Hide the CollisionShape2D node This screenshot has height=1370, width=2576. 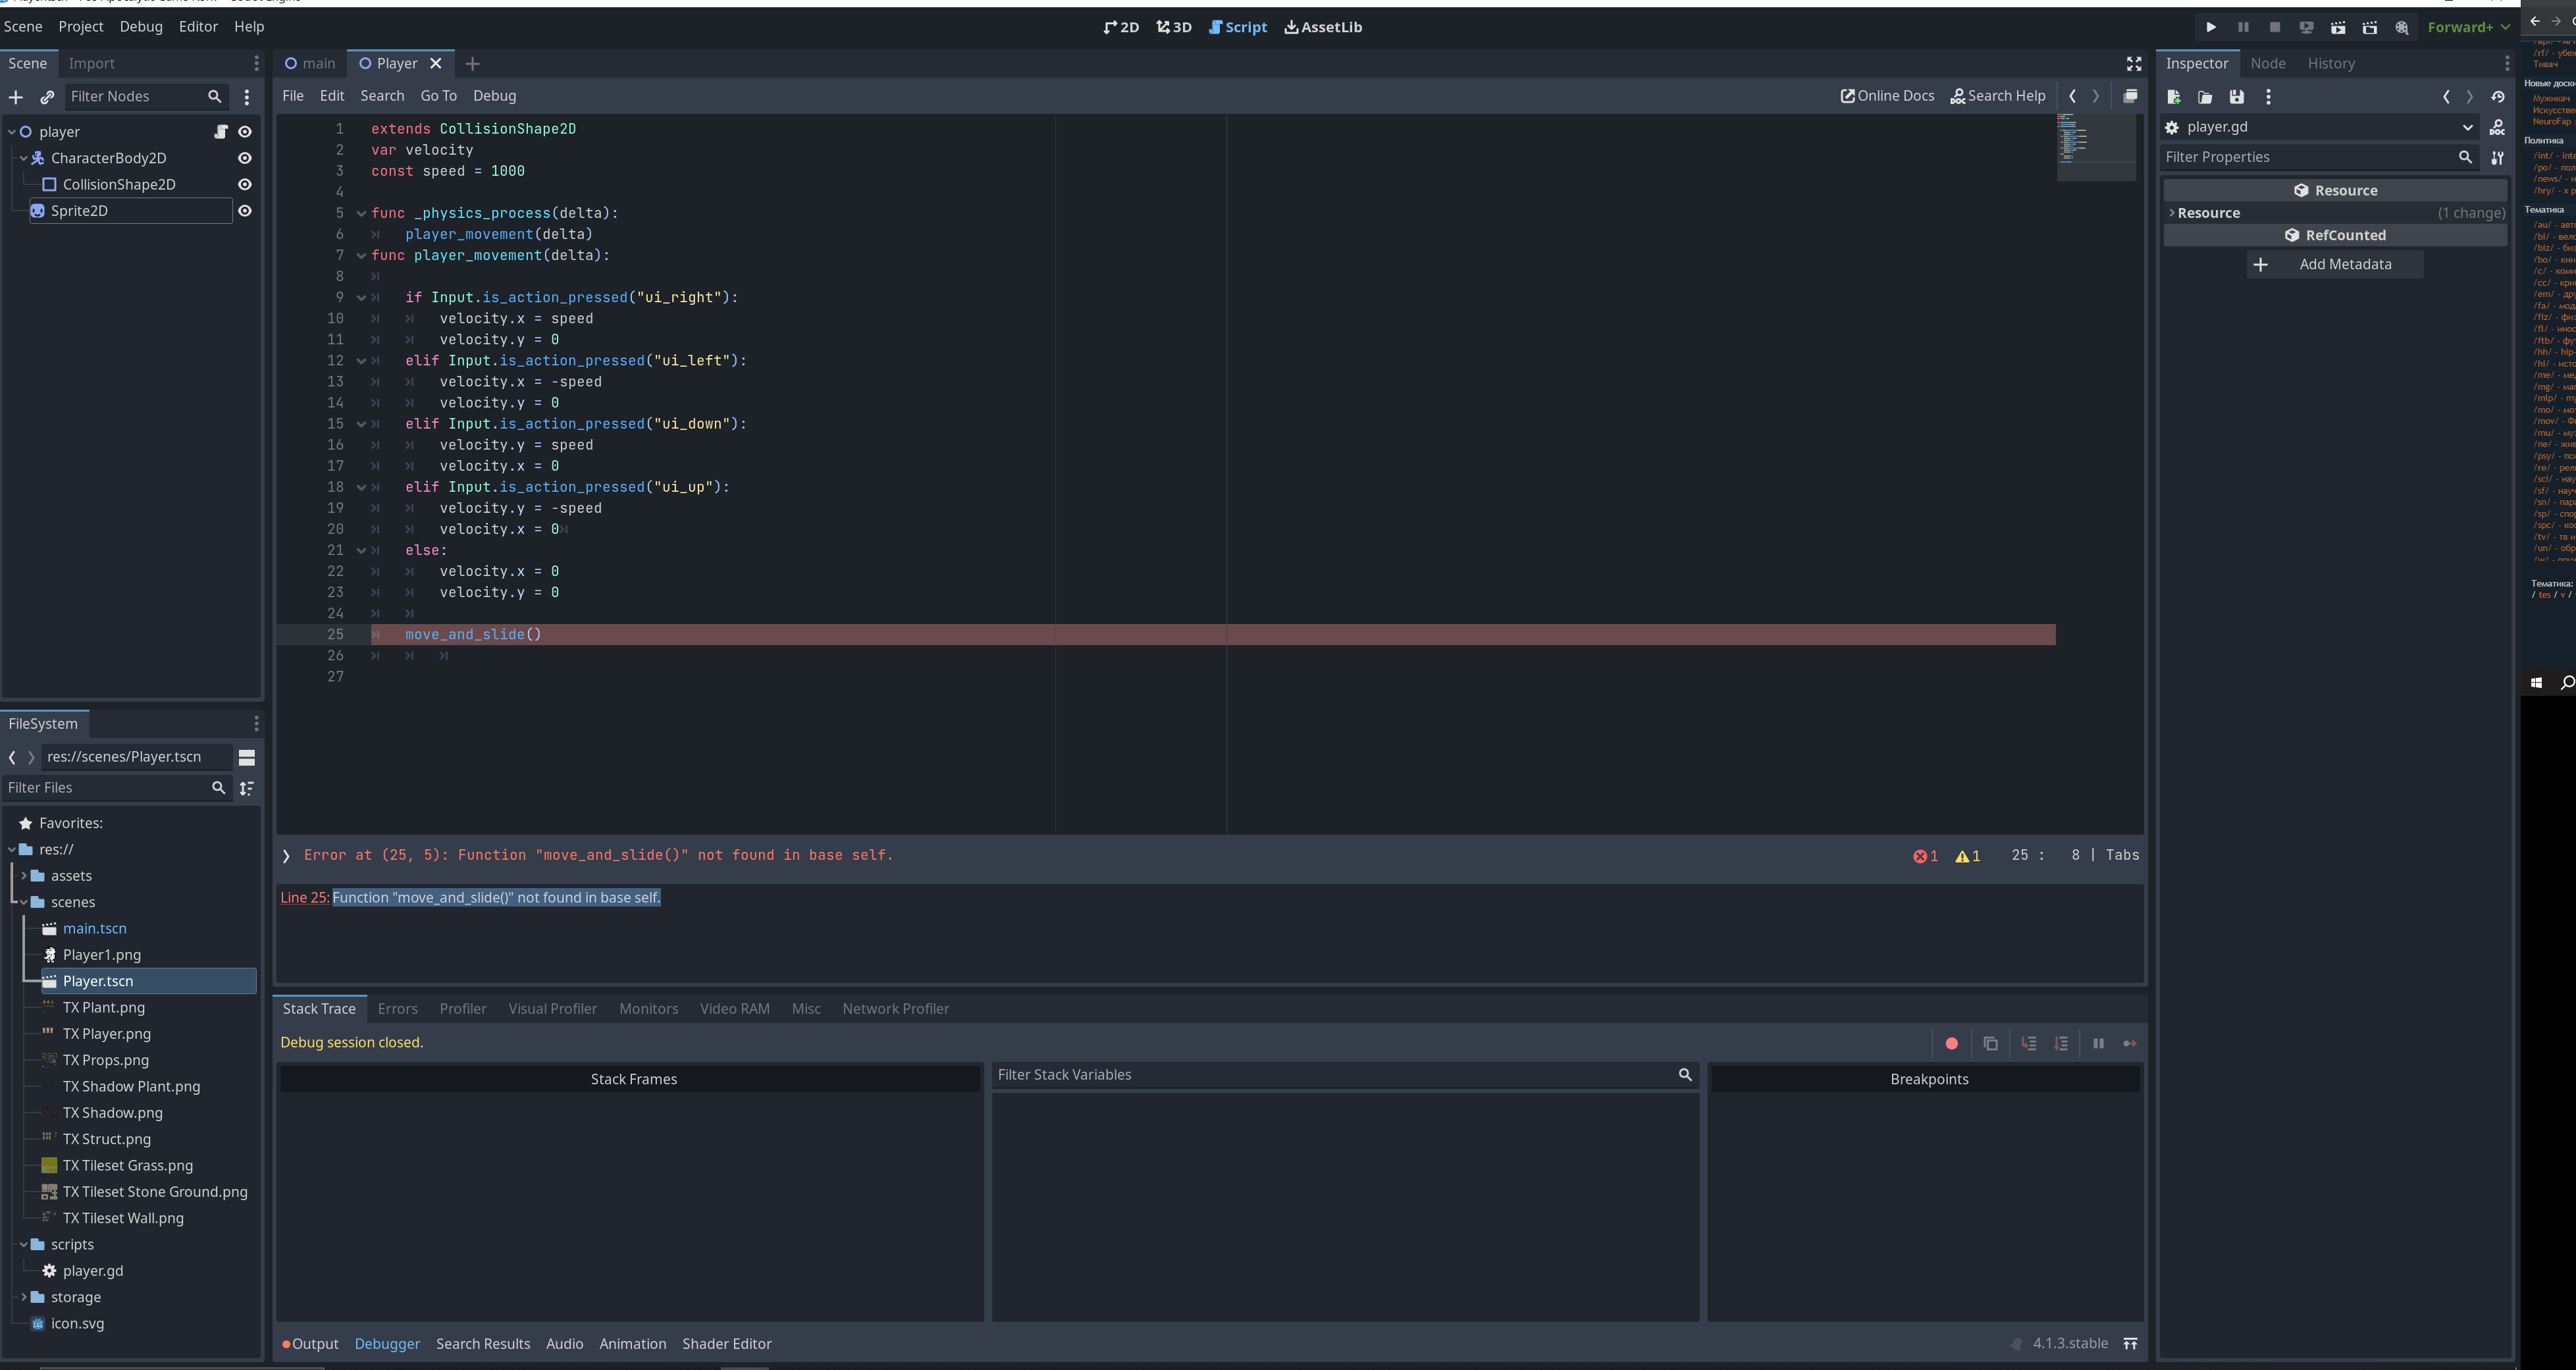point(245,185)
